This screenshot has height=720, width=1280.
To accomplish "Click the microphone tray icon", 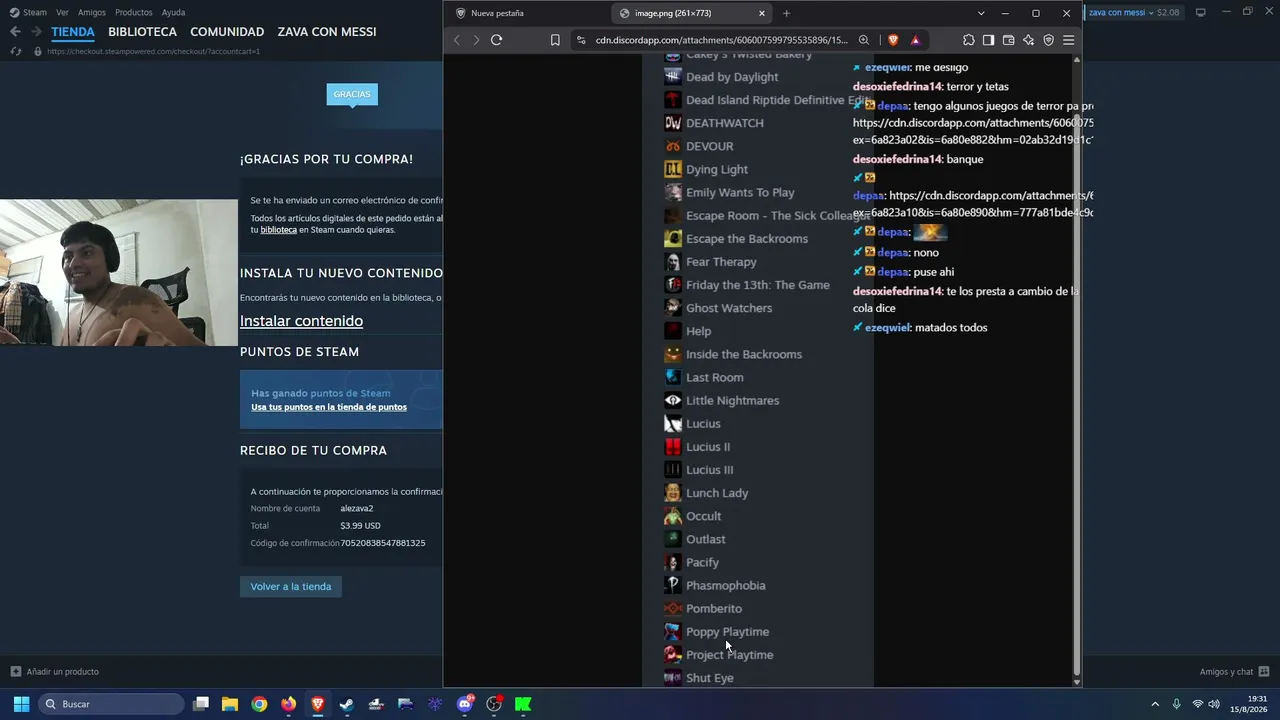I will pos(1176,704).
